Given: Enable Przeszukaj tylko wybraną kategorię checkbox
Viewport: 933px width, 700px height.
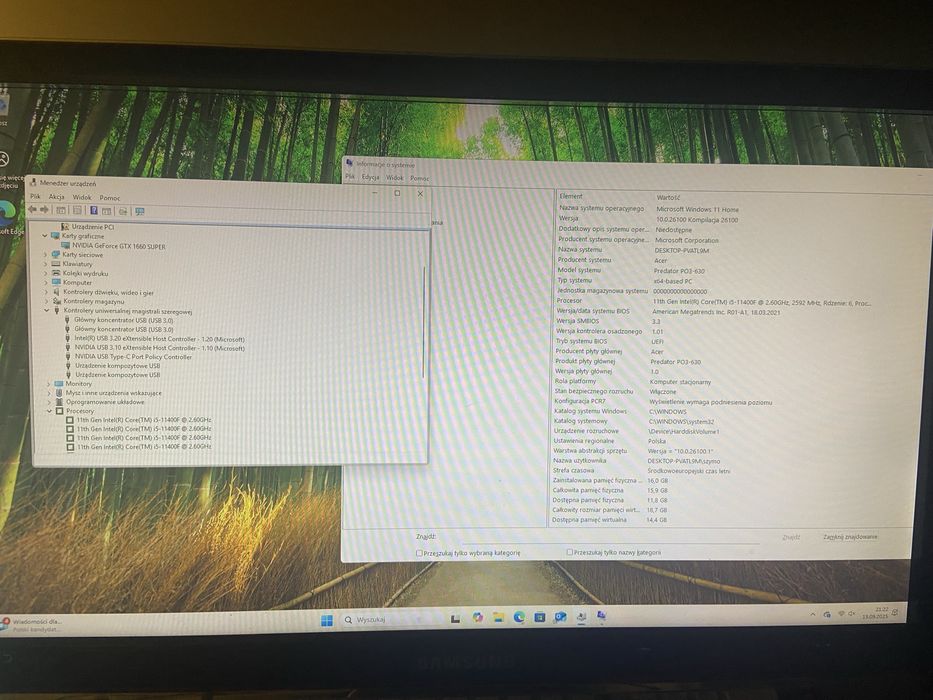Looking at the screenshot, I should tap(419, 553).
